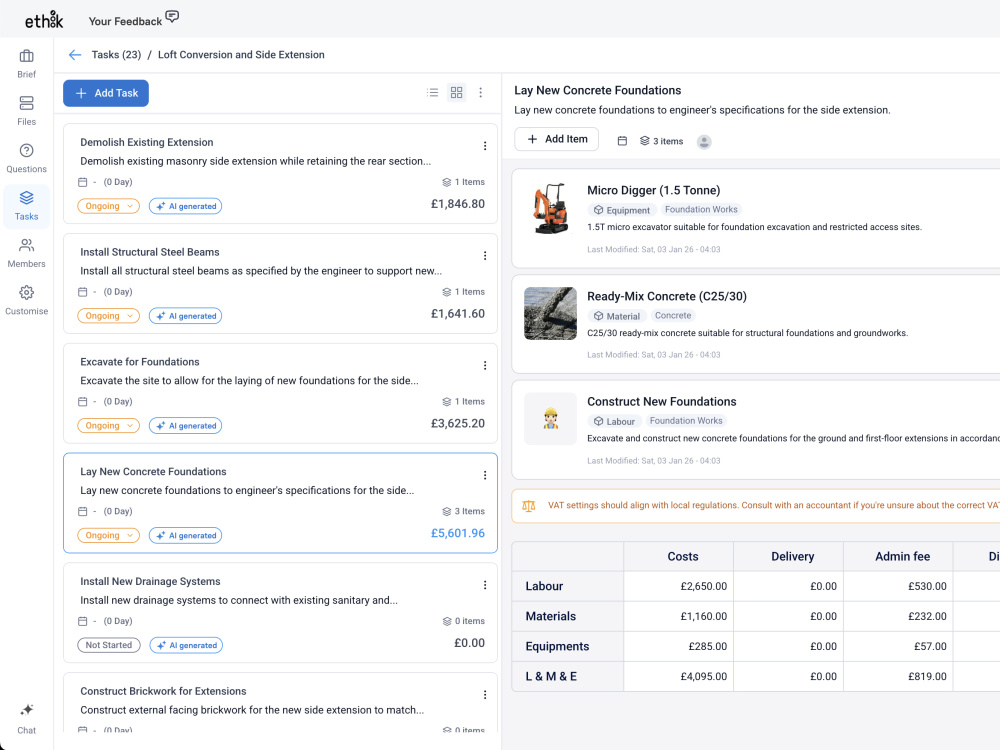Click the Labour tag on Construct New Foundations
Viewport: 1000px width, 750px height.
614,421
